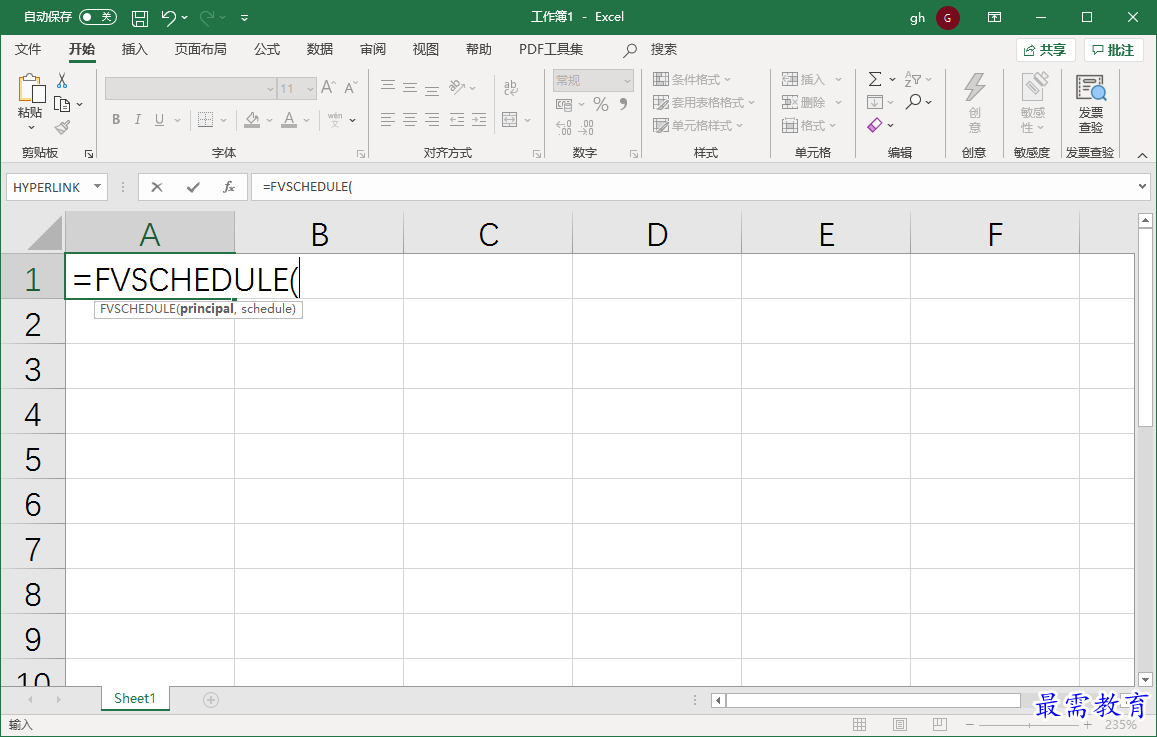Click the Clear eraser icon

(875, 125)
